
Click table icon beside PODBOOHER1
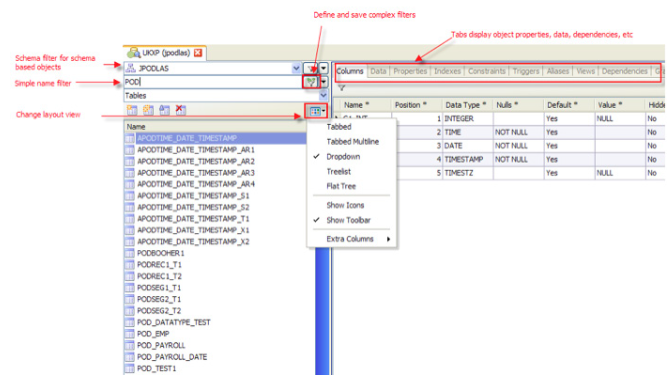coord(129,254)
